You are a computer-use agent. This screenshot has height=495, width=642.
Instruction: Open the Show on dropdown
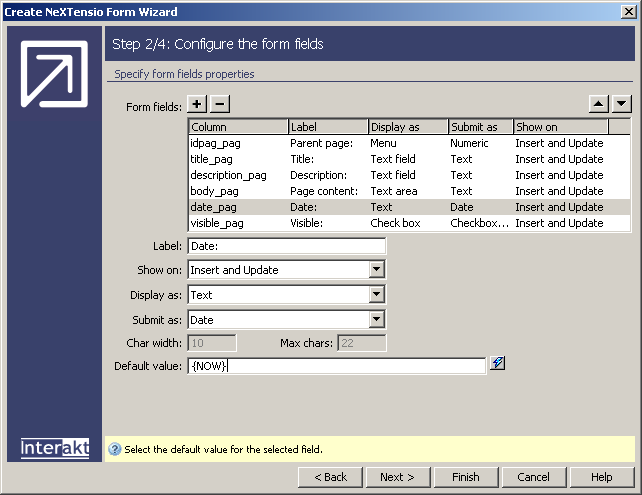(376, 270)
